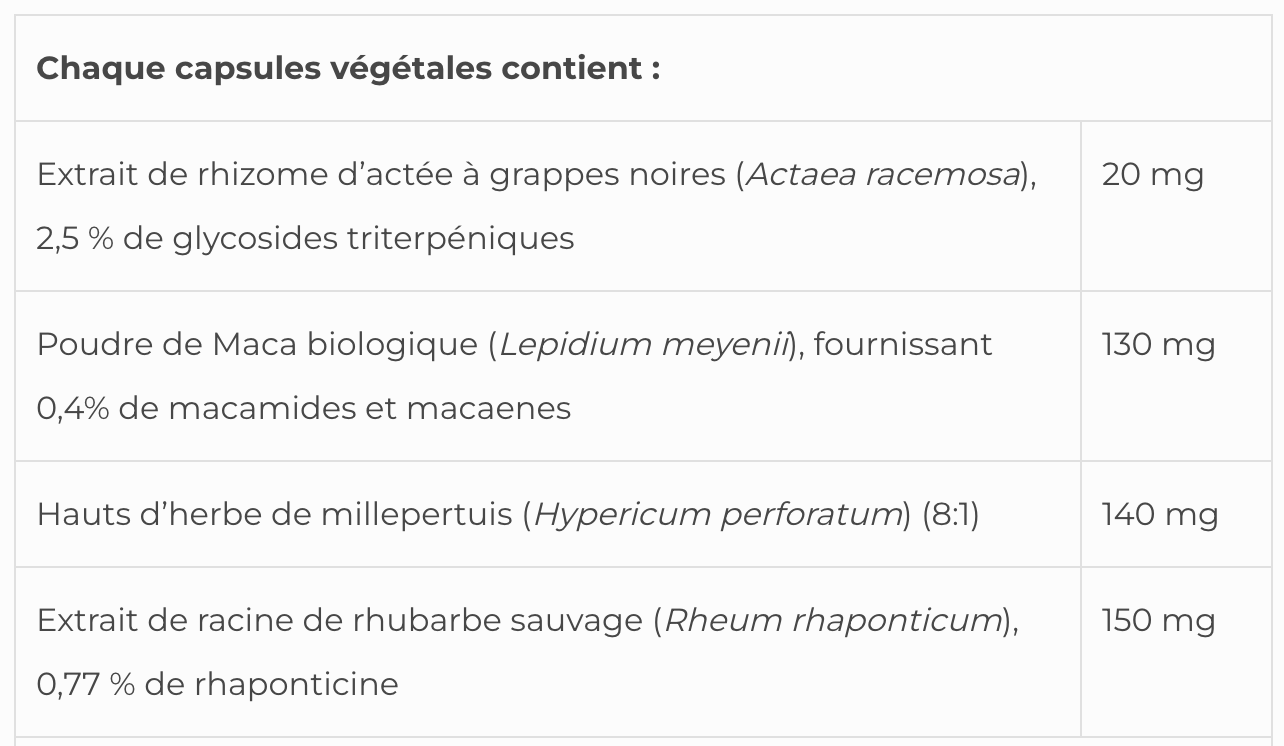Click the italic text 'Hypericum perforatum'
The image size is (1284, 746).
(718, 515)
